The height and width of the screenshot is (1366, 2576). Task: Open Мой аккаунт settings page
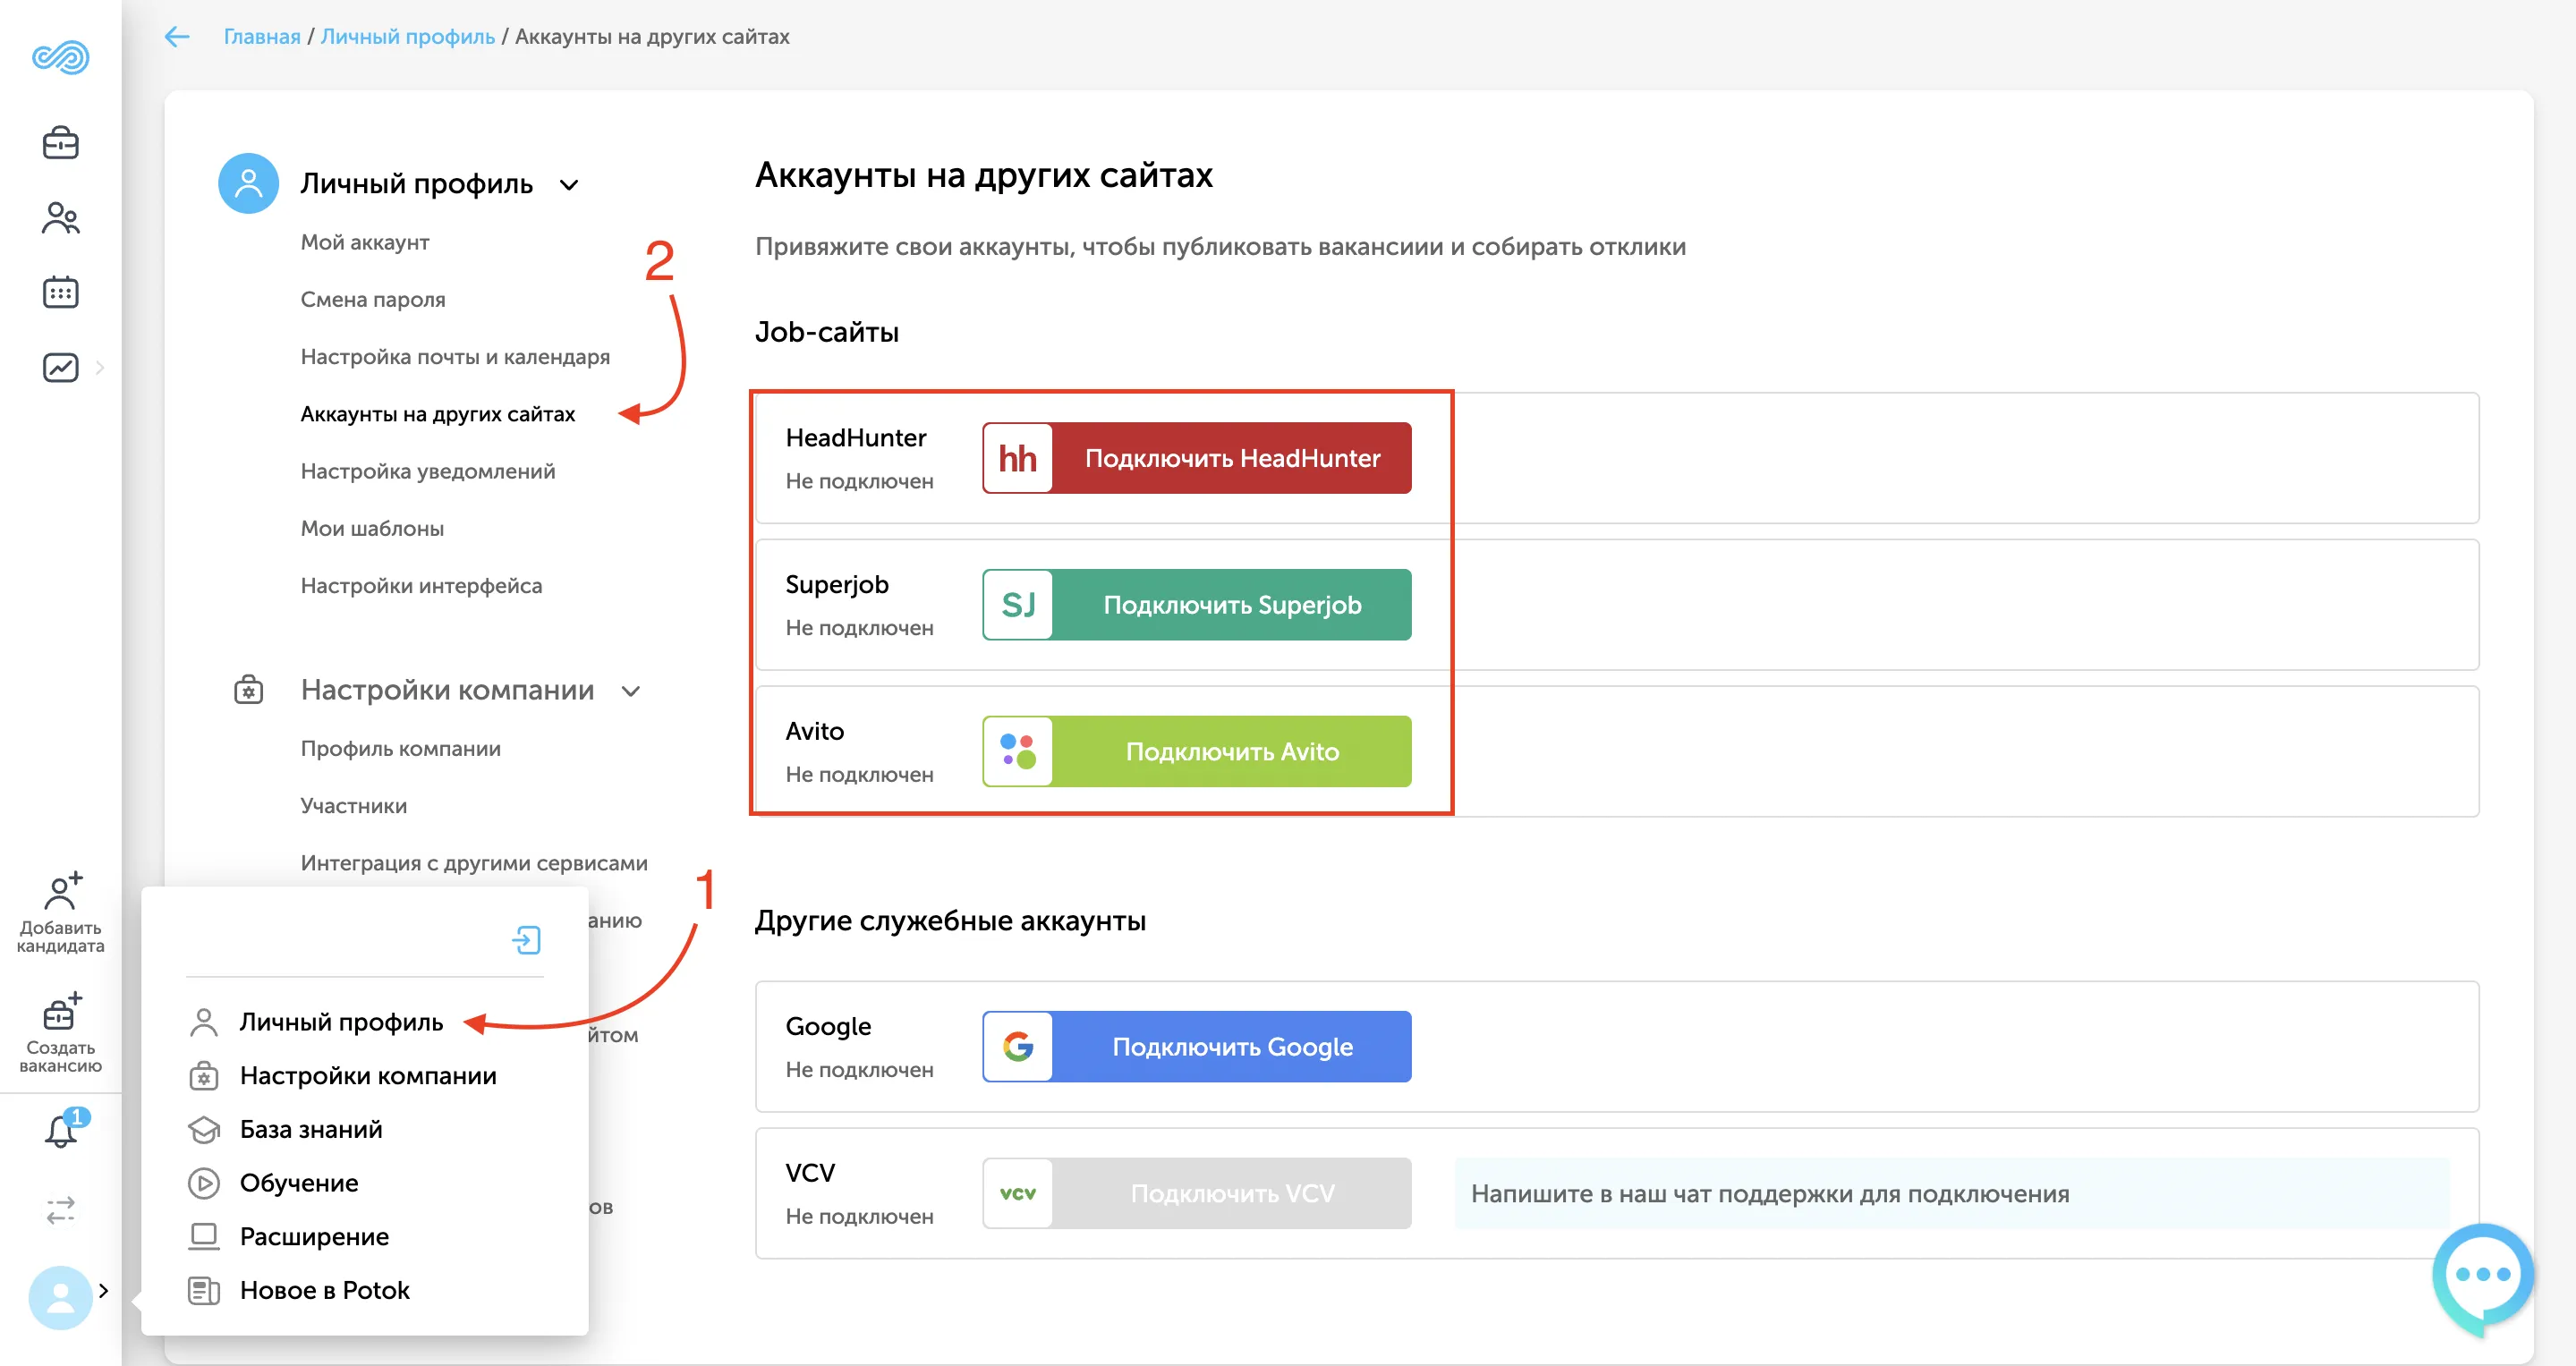coord(365,242)
